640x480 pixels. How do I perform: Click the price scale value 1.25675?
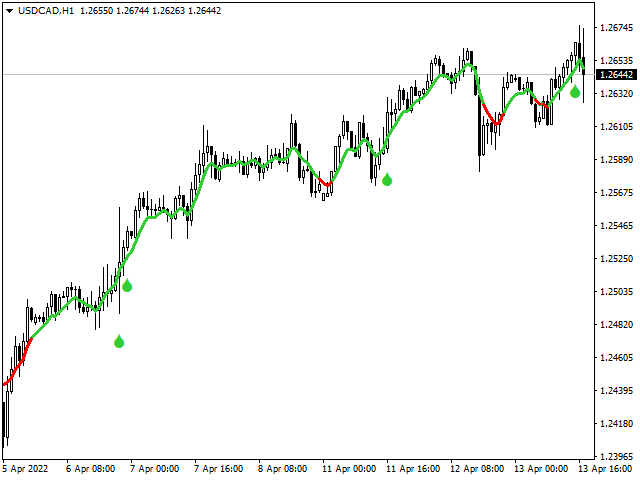616,193
